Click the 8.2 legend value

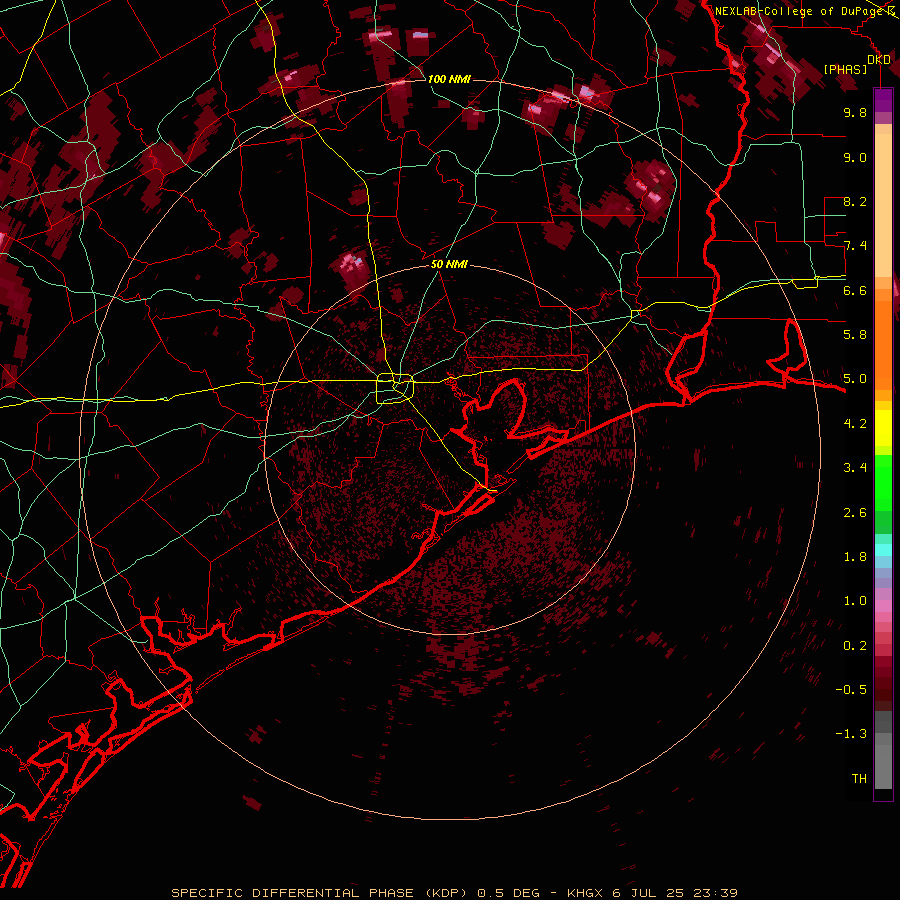pyautogui.click(x=855, y=201)
